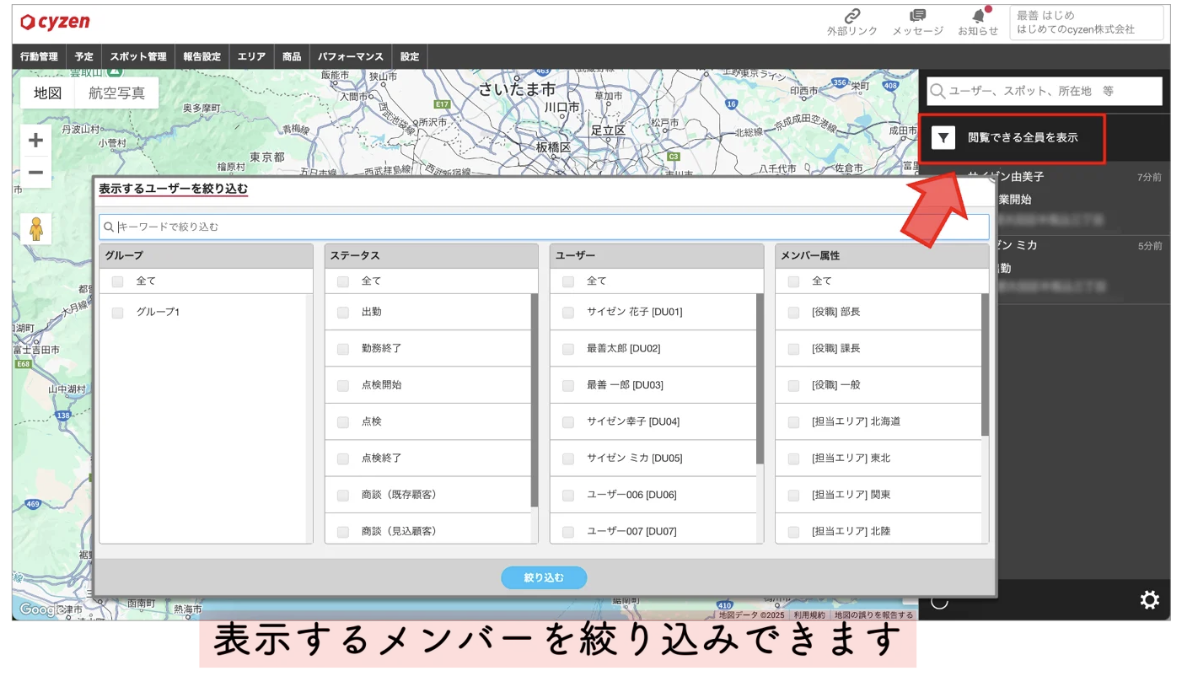
Task: Focus the ユーザー、スポット、所在地 search field
Action: coord(1045,91)
